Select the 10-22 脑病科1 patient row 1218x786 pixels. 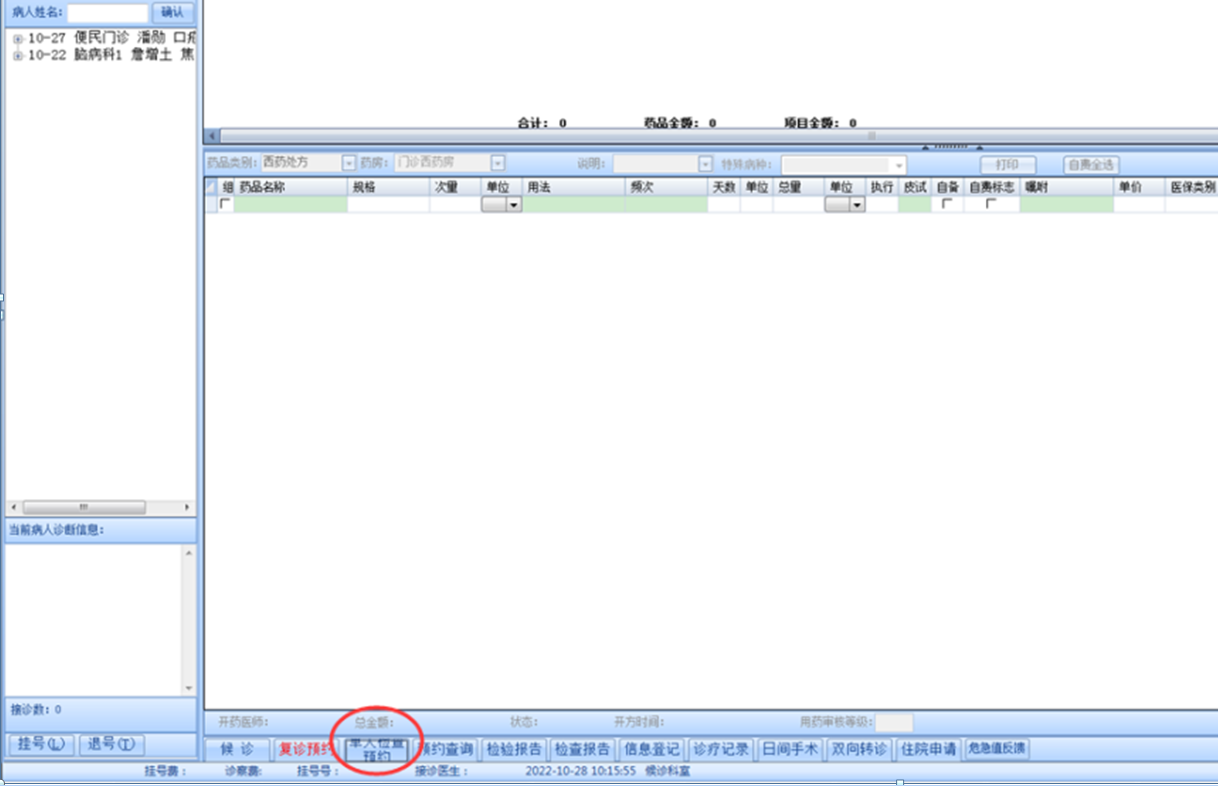click(x=110, y=56)
